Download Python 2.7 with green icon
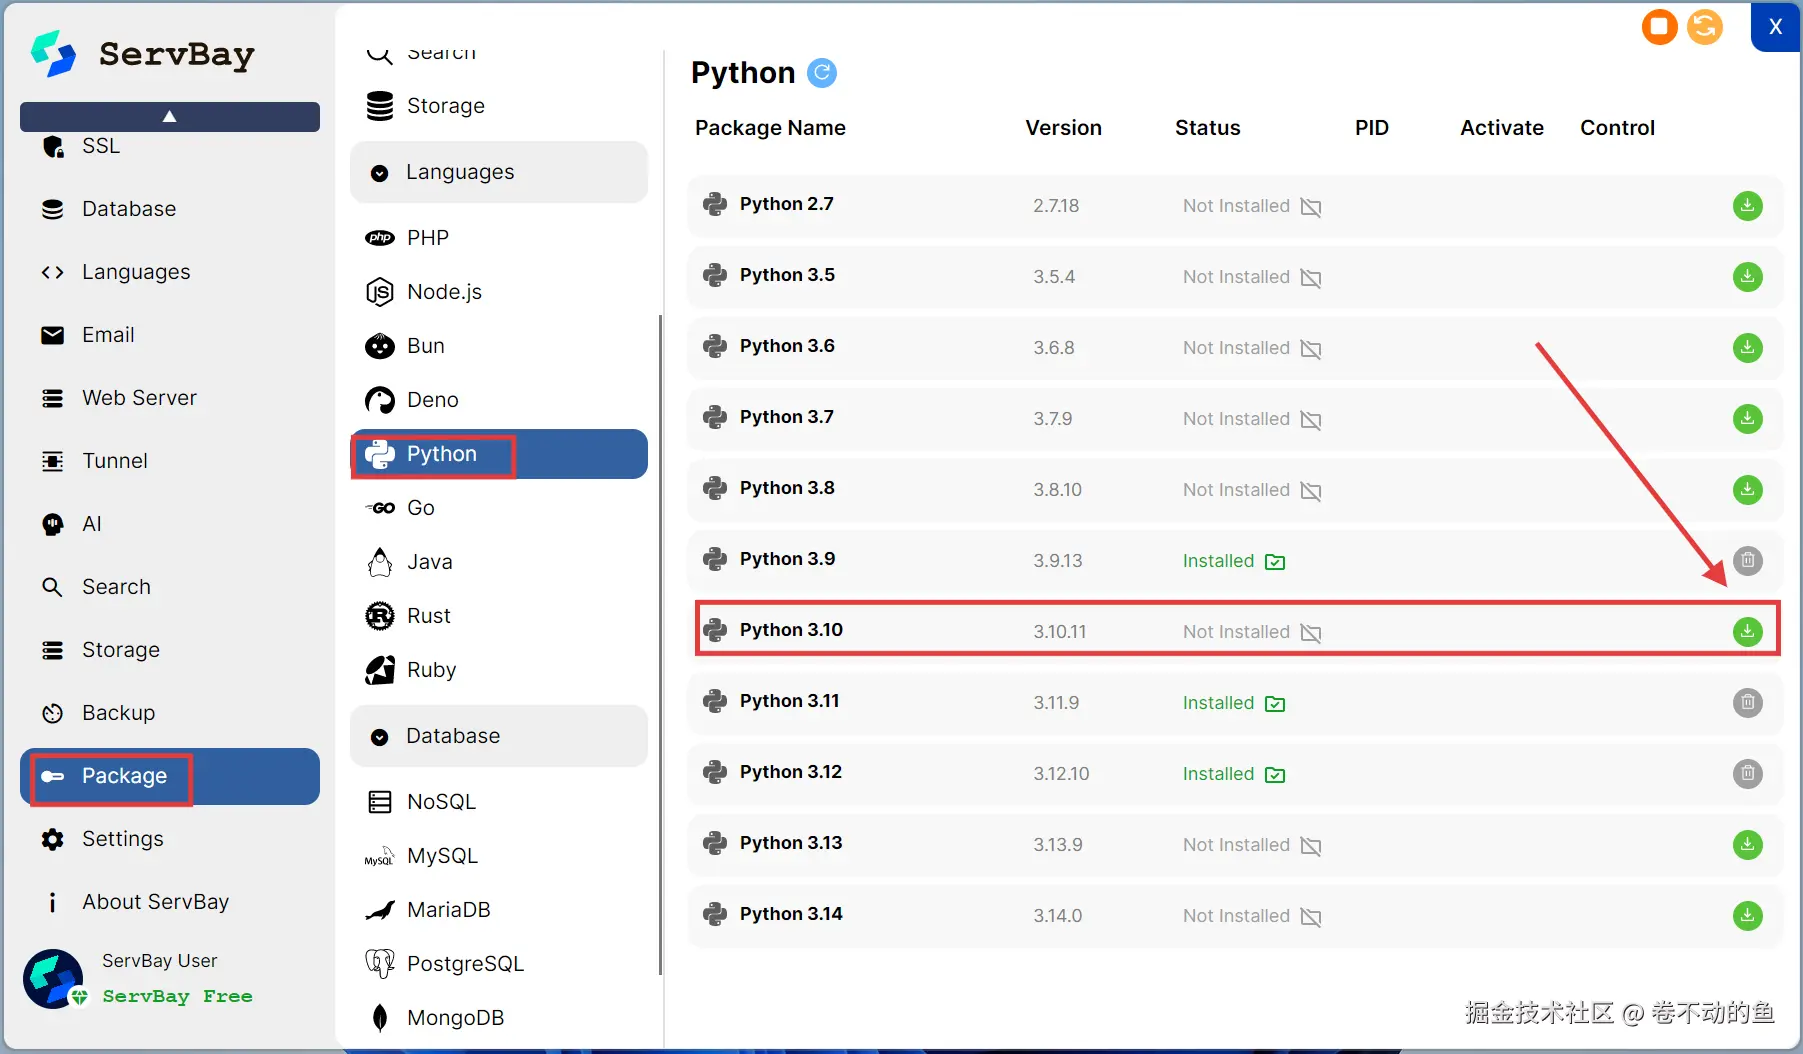Image resolution: width=1803 pixels, height=1054 pixels. pyautogui.click(x=1747, y=205)
